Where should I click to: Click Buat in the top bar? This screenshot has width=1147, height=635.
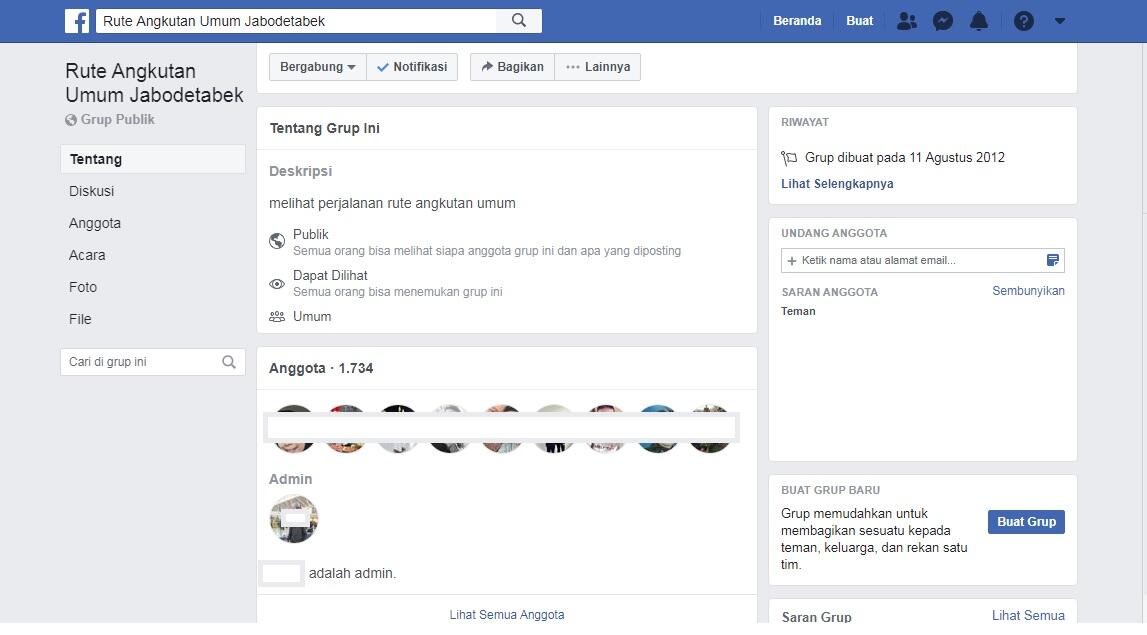pyautogui.click(x=860, y=21)
